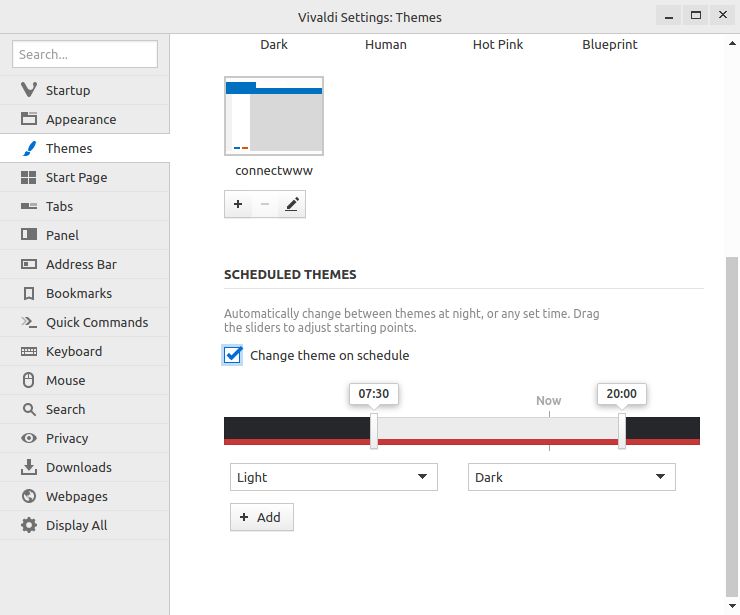Click the Webpages globe icon
Screen dimensions: 740x615
pyautogui.click(x=28, y=496)
